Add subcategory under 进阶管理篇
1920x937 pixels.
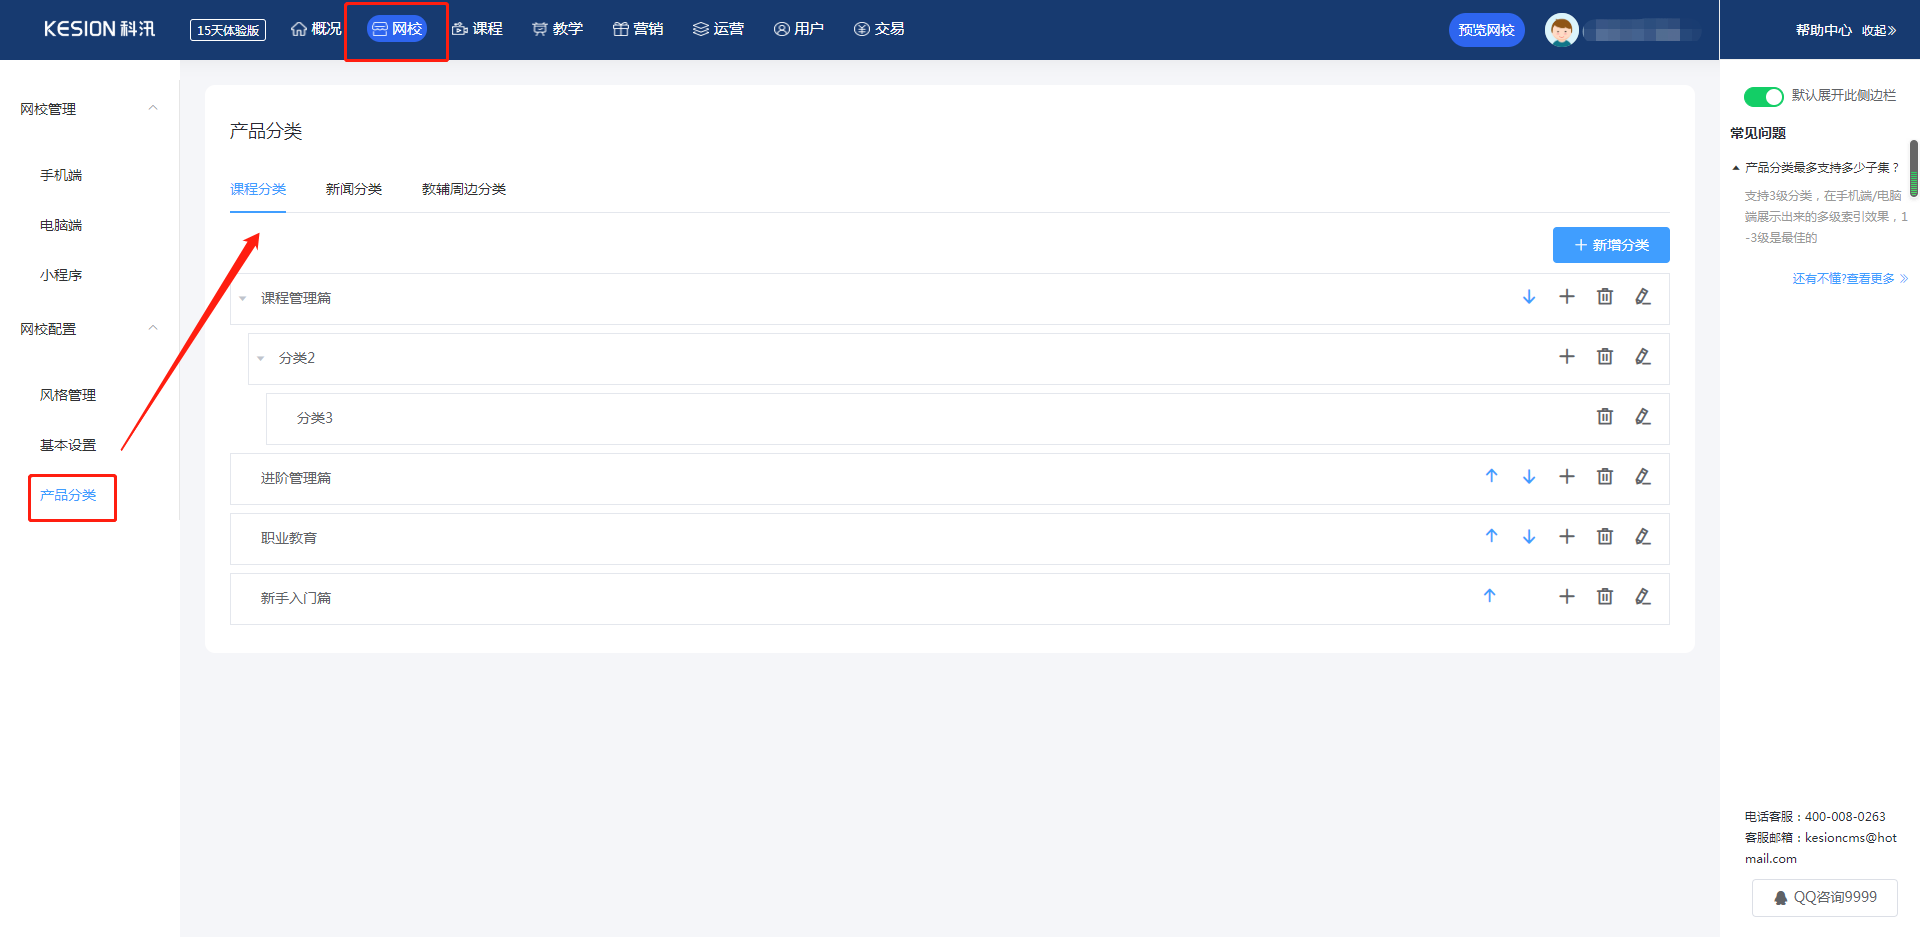click(1567, 477)
